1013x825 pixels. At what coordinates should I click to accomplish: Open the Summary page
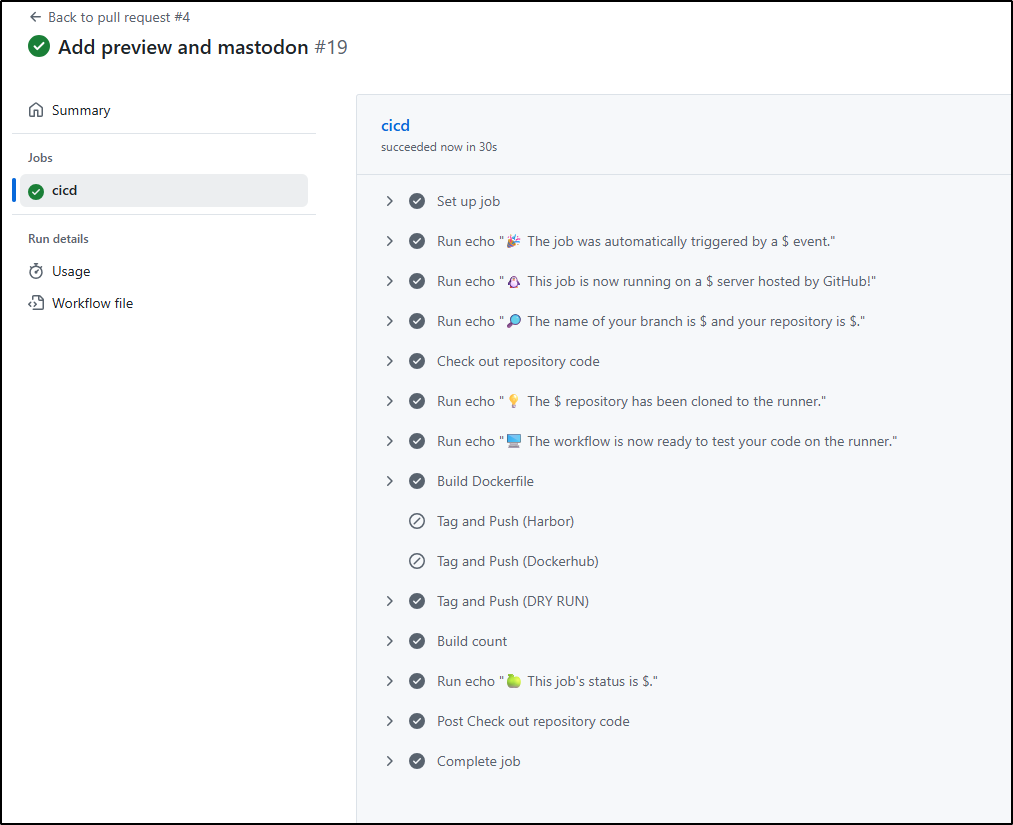pyautogui.click(x=81, y=110)
